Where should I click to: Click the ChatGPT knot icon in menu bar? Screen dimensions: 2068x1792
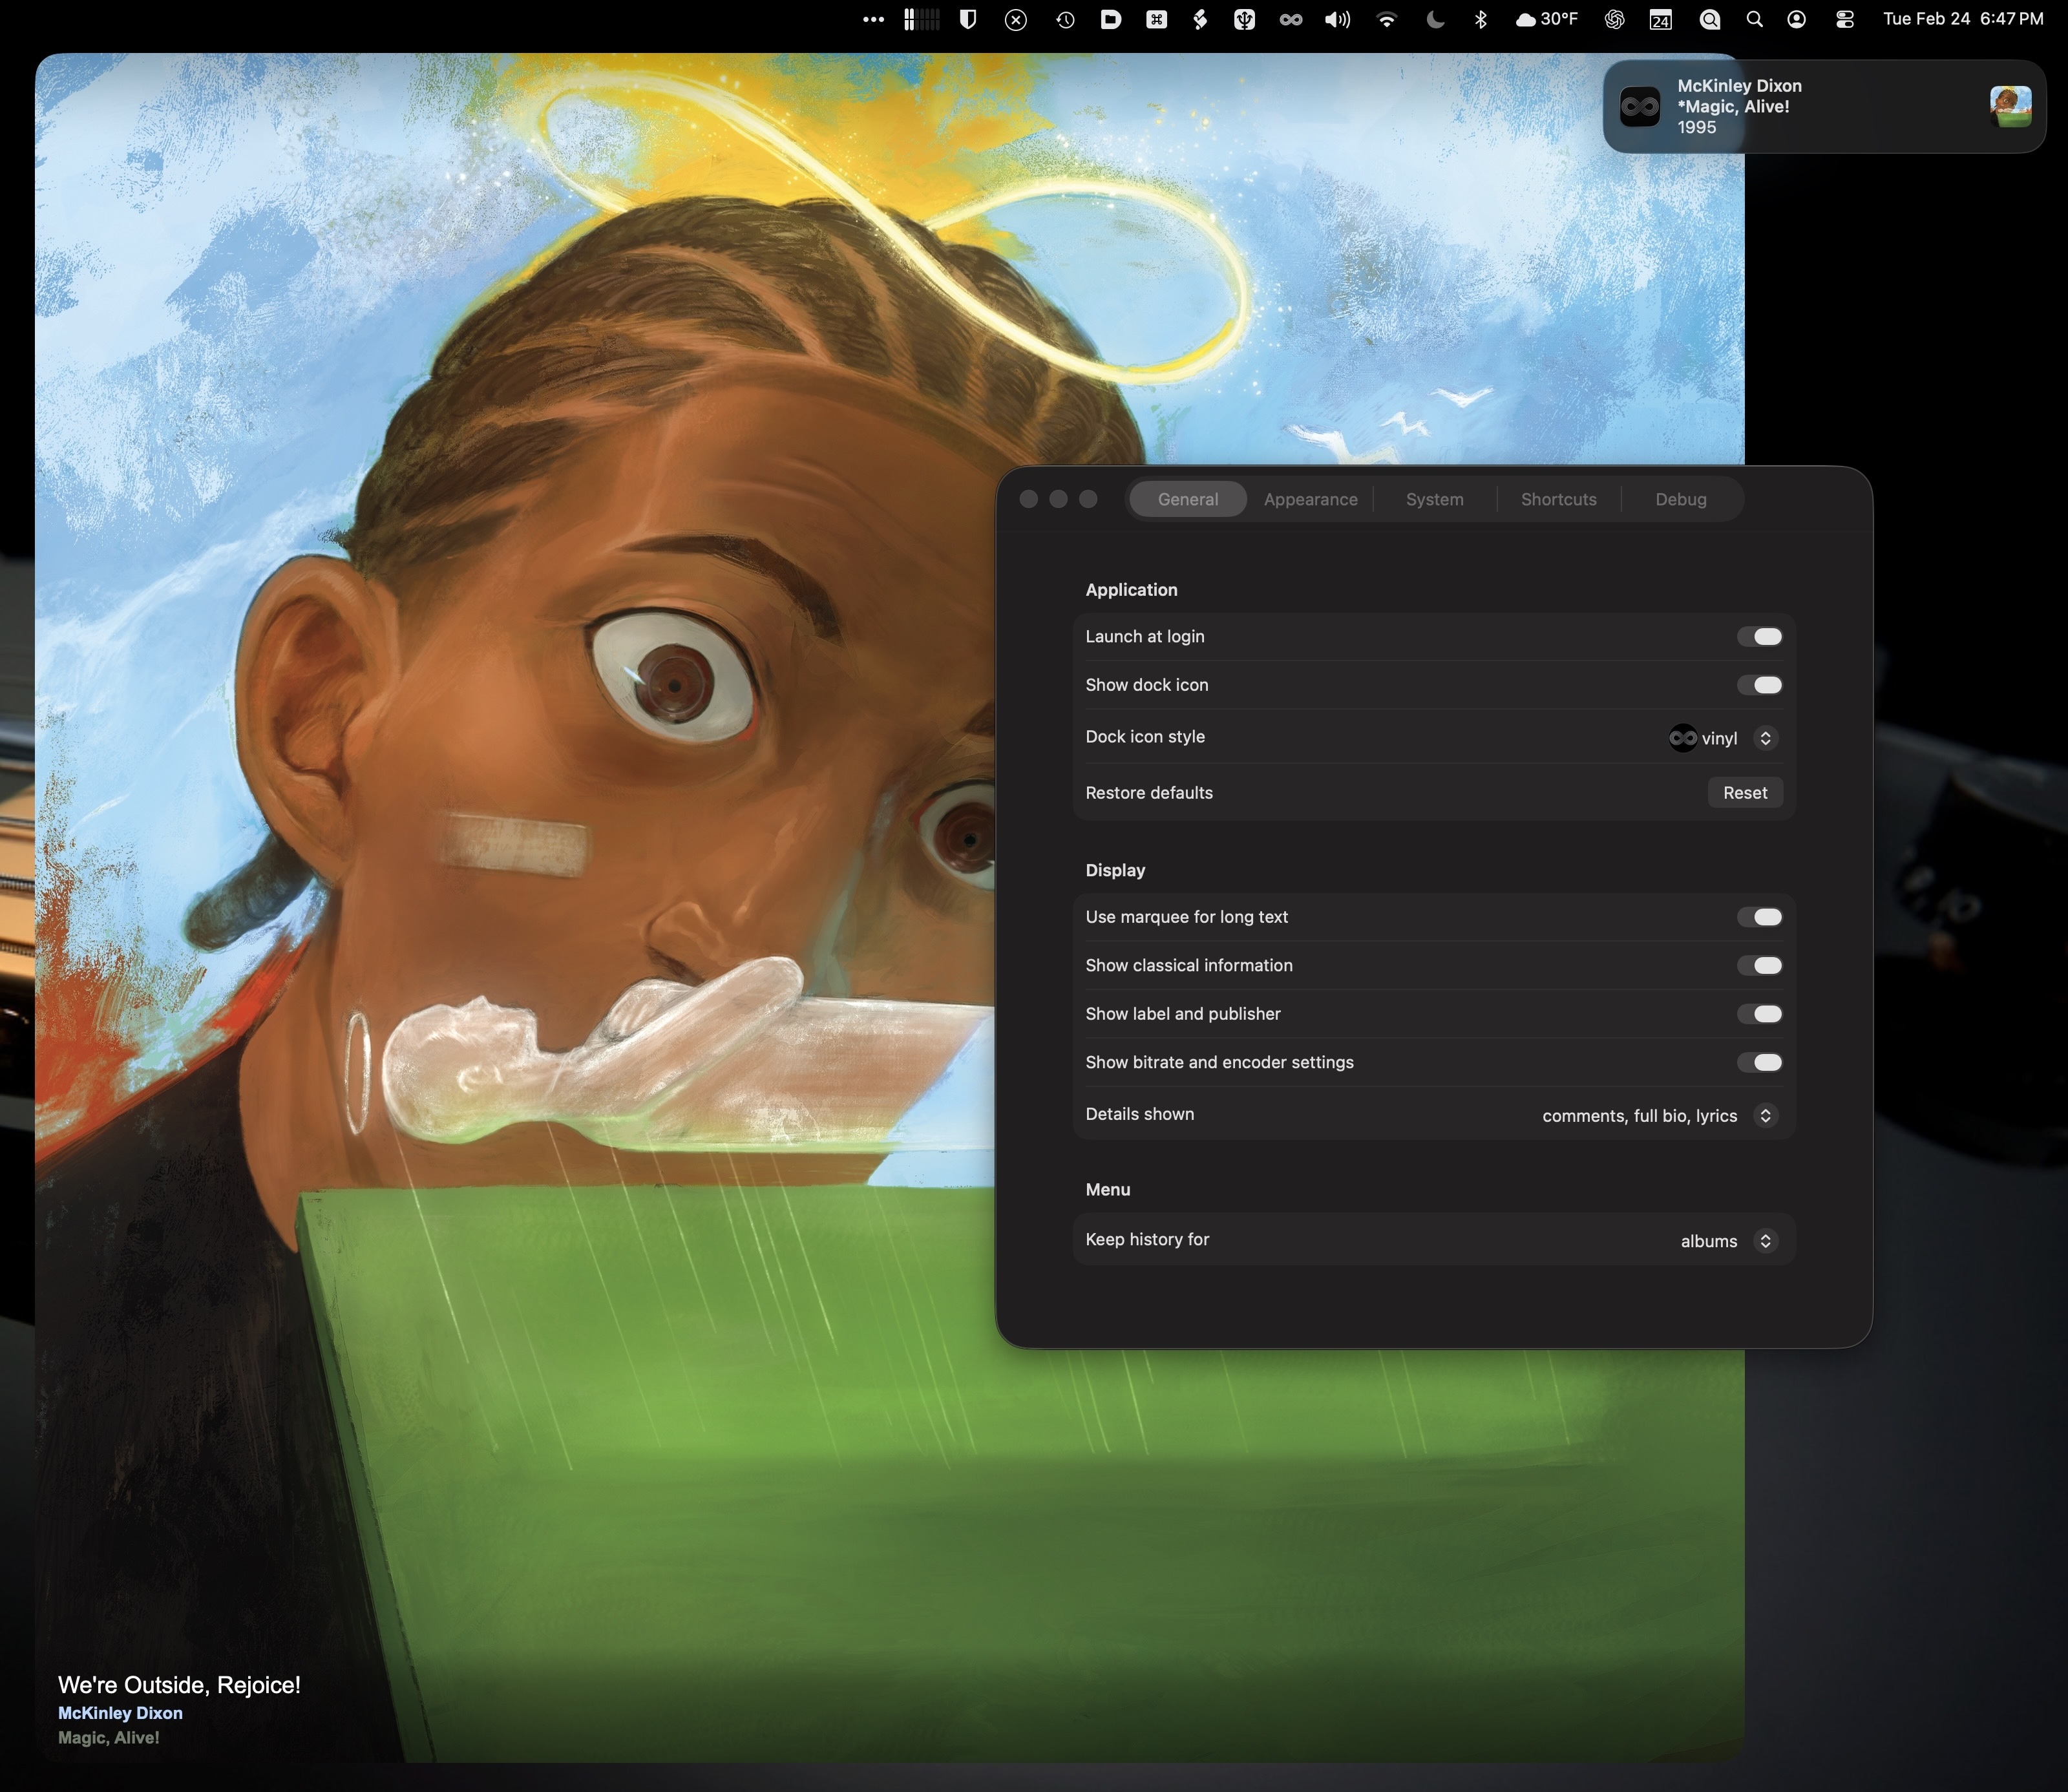tap(1614, 20)
